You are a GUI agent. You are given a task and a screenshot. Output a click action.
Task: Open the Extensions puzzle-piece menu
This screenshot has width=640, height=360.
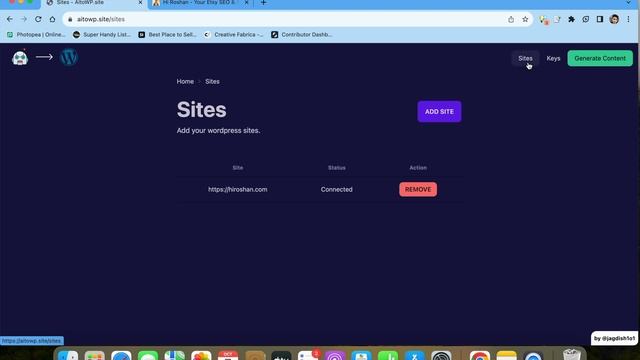(571, 19)
